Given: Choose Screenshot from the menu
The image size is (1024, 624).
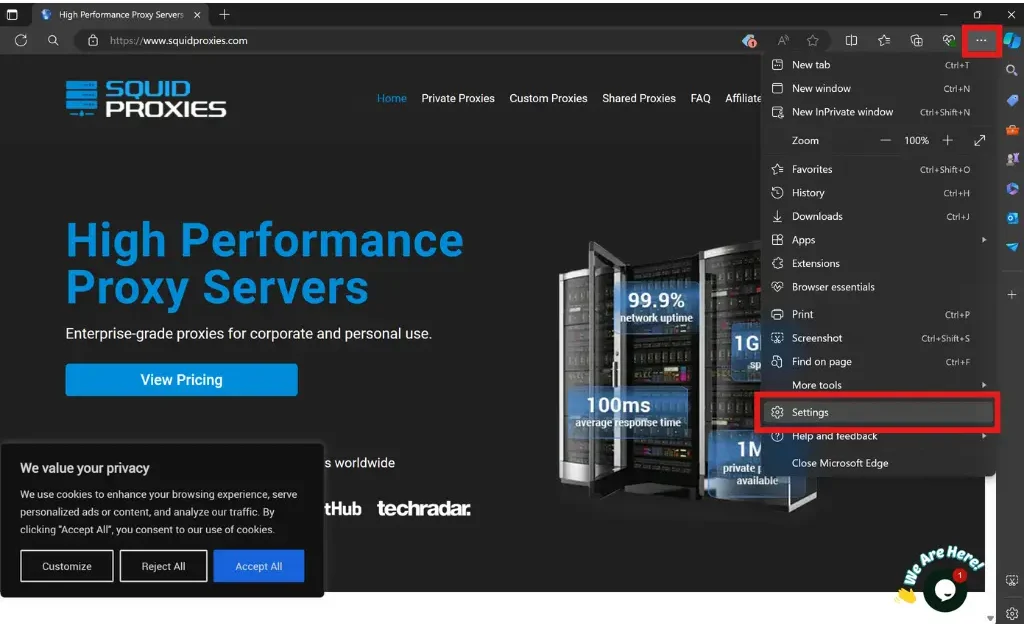Looking at the screenshot, I should coord(878,337).
